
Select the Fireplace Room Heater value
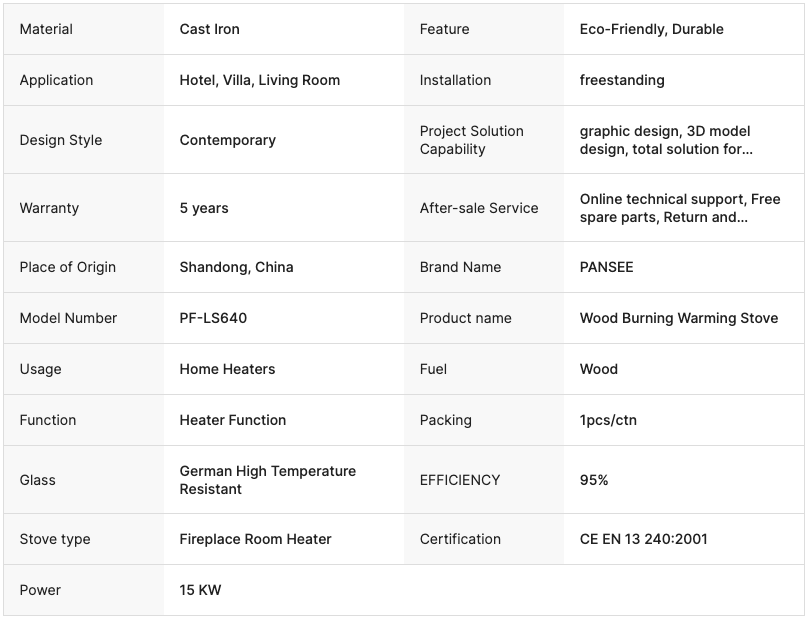point(255,539)
